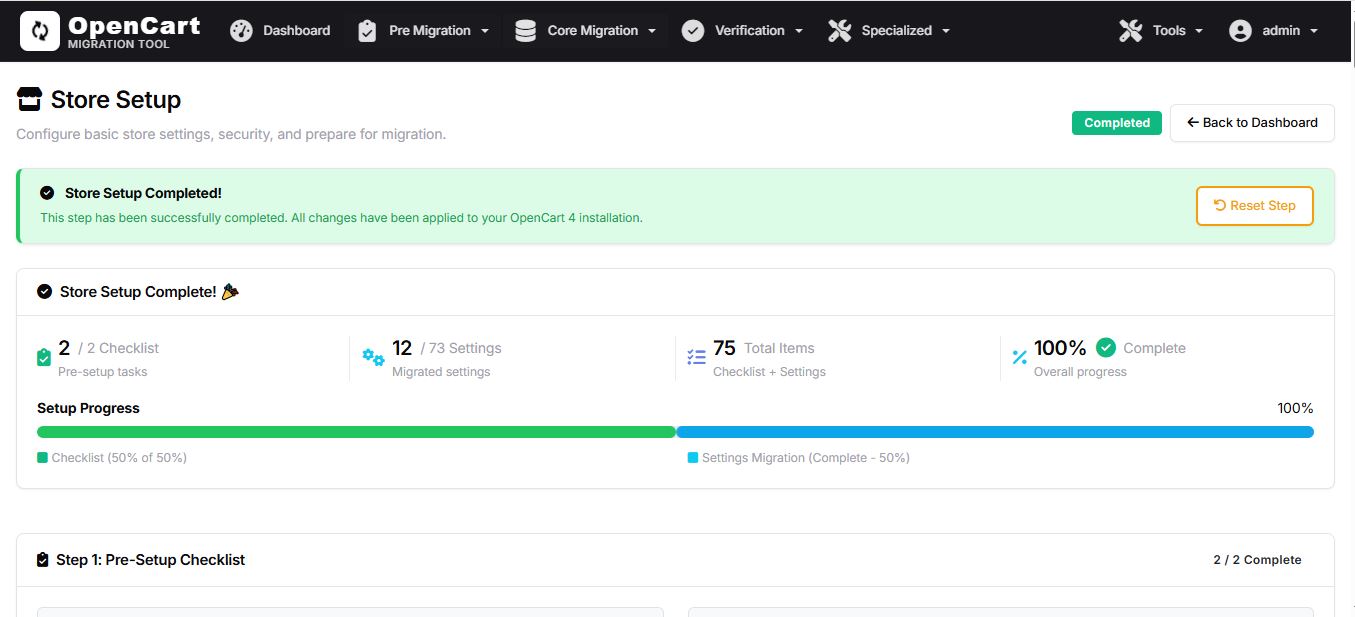Click the Specialized wrench and screwdriver icon
The height and width of the screenshot is (617, 1355).
coord(840,31)
